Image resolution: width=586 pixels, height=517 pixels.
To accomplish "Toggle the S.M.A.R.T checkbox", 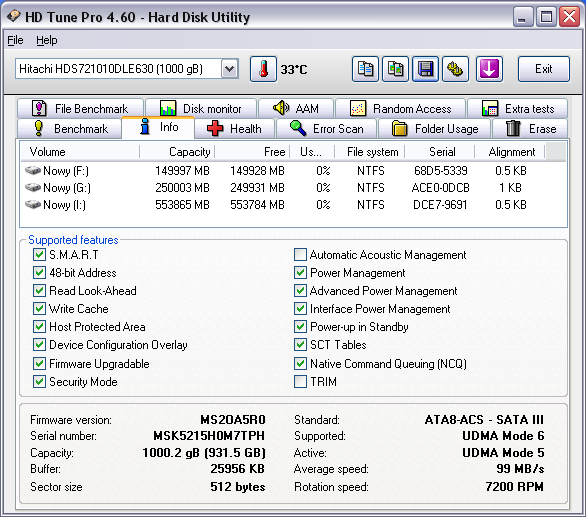I will tap(39, 255).
